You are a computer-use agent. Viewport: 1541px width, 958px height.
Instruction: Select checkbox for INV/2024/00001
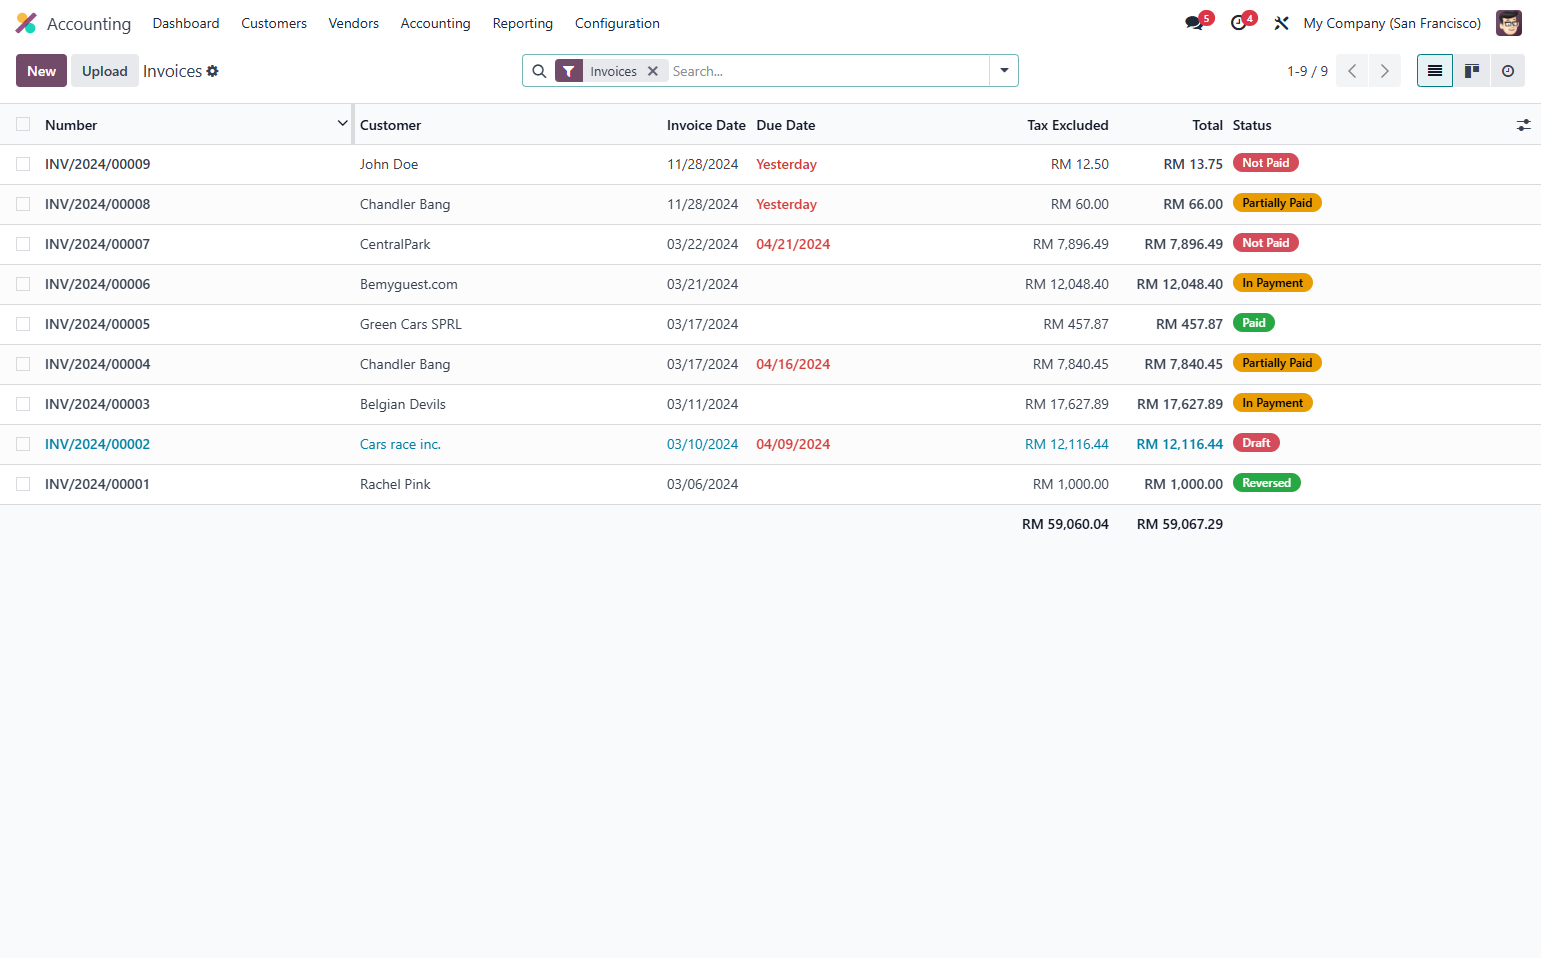[23, 484]
